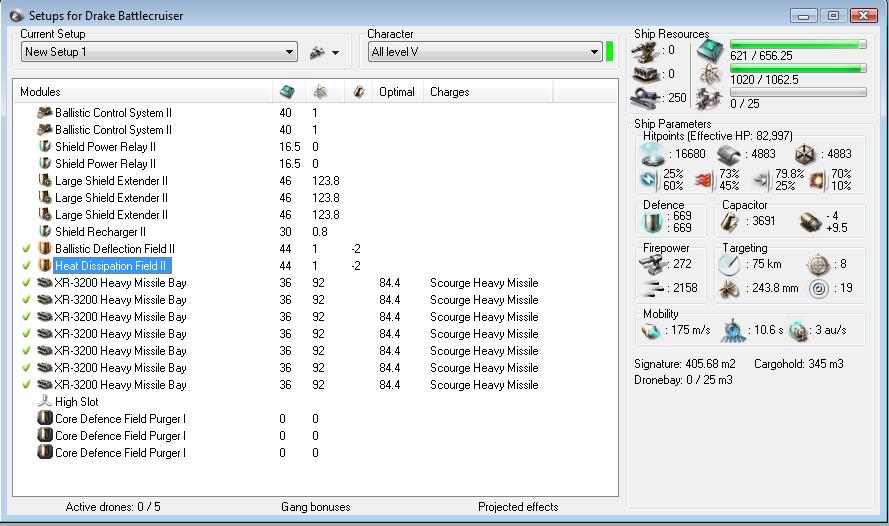Click the EM resistance icon
The width and height of the screenshot is (889, 526).
649,180
